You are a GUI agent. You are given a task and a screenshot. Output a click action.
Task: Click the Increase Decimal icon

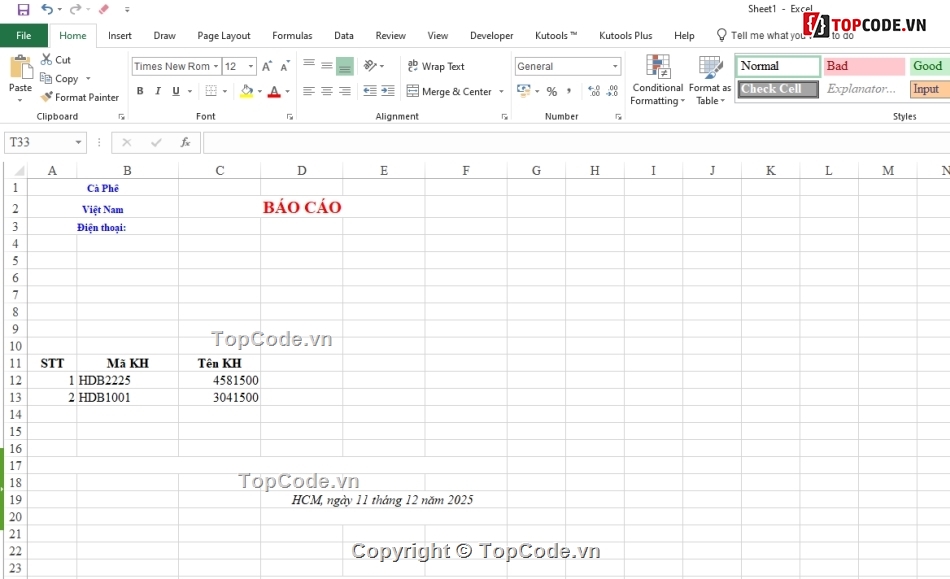pos(594,91)
